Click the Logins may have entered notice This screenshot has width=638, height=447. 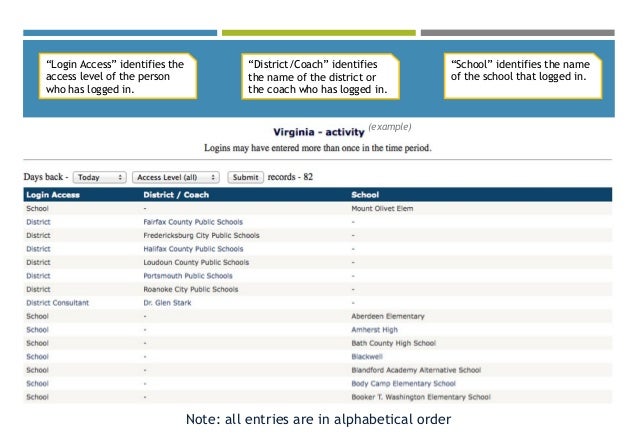pyautogui.click(x=318, y=148)
